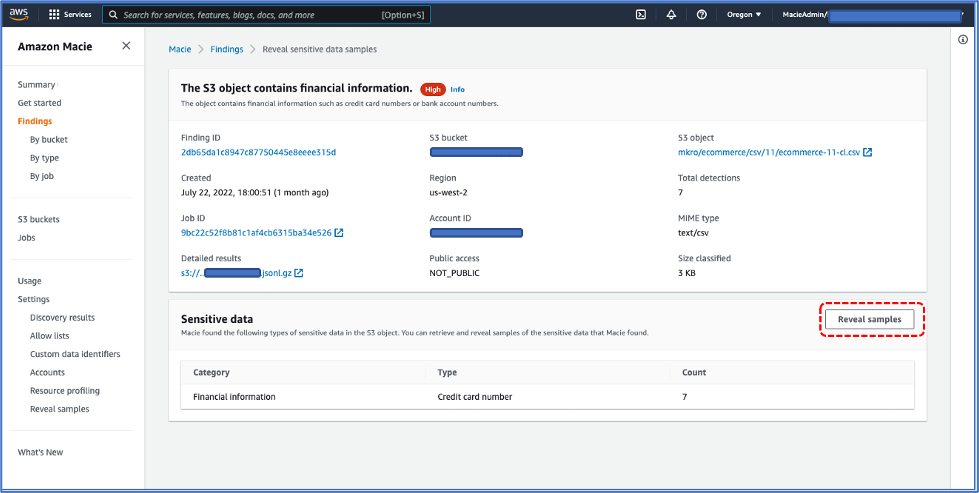The image size is (979, 493).
Task: Select the Financial information cell
Action: tap(234, 397)
